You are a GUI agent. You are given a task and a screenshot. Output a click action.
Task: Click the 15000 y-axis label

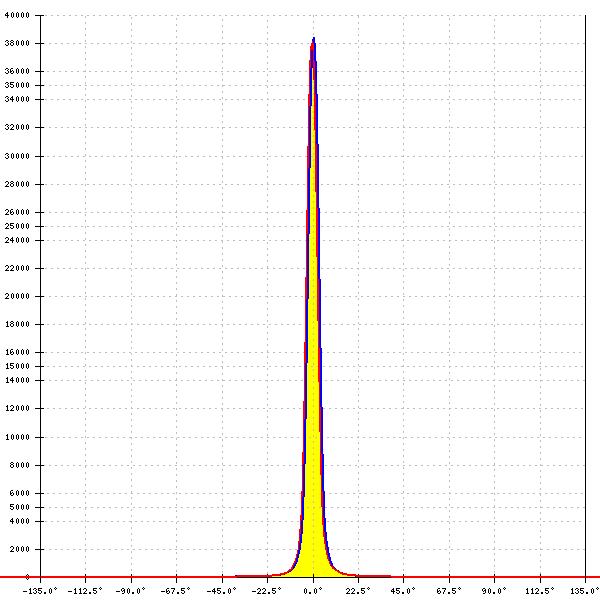(17, 366)
